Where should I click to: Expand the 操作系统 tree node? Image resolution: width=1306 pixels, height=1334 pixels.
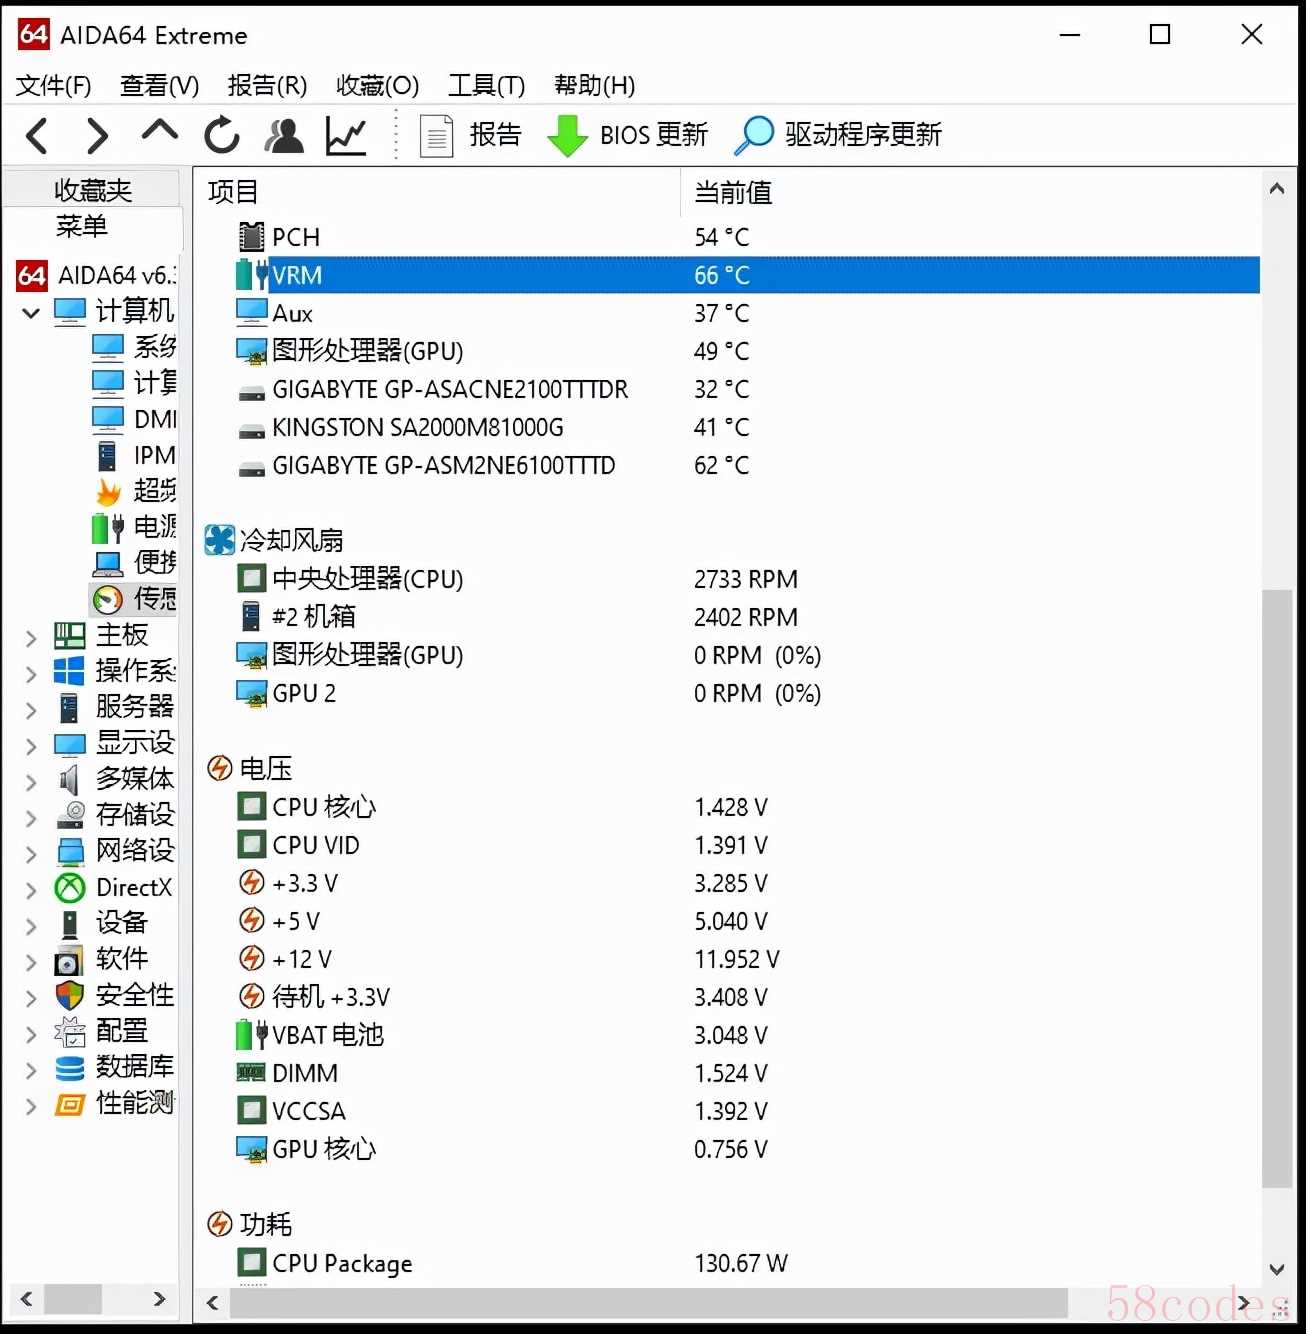coord(31,673)
